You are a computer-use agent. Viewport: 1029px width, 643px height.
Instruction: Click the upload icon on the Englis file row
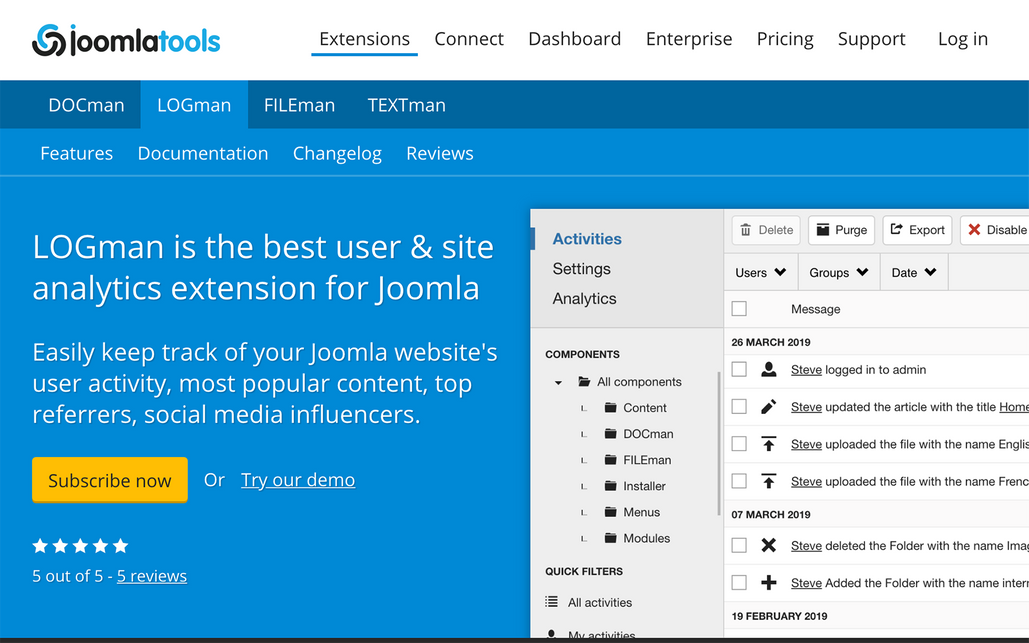(x=768, y=444)
